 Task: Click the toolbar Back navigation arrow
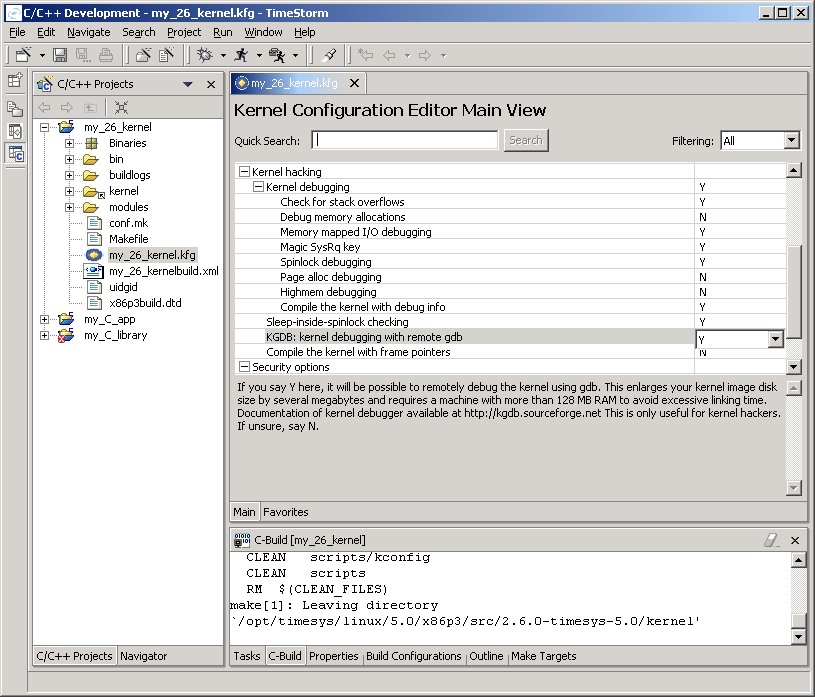389,55
